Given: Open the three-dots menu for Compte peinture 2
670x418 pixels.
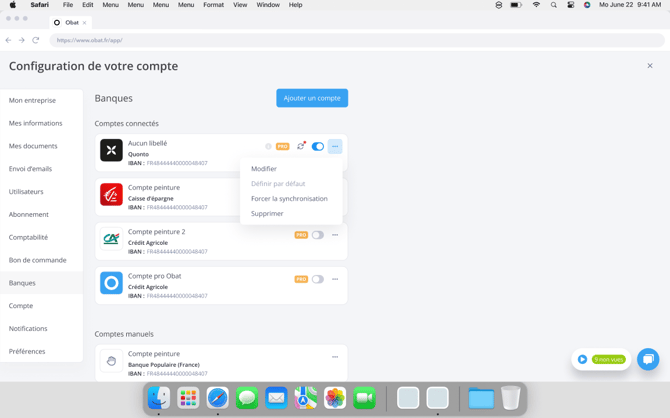Looking at the screenshot, I should coord(335,235).
